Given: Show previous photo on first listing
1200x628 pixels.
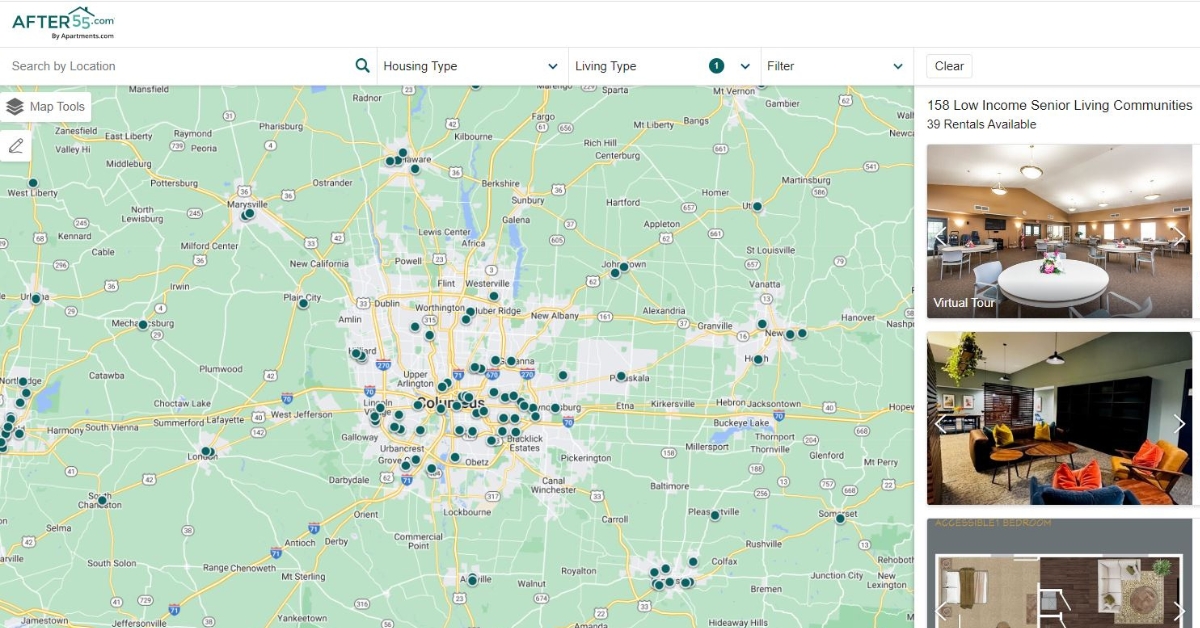Looking at the screenshot, I should [x=941, y=237].
